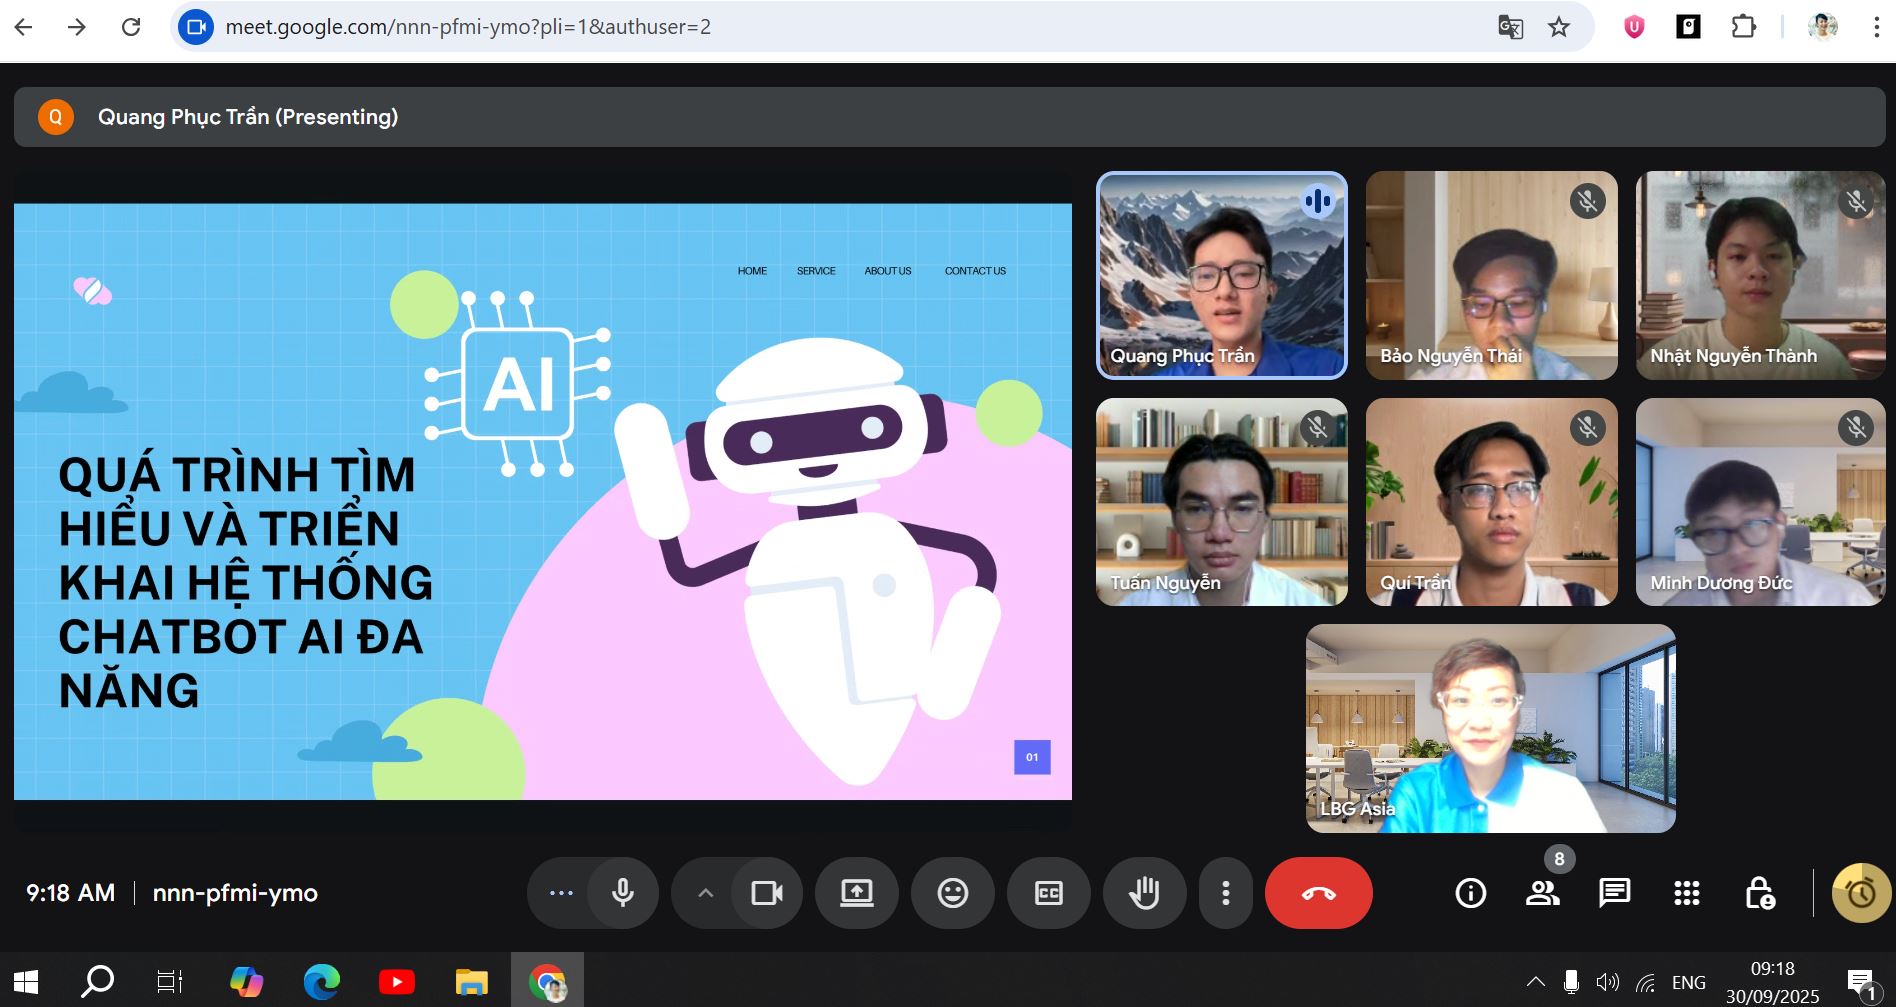
Task: Expand video settings chevron arrow
Action: pyautogui.click(x=705, y=893)
